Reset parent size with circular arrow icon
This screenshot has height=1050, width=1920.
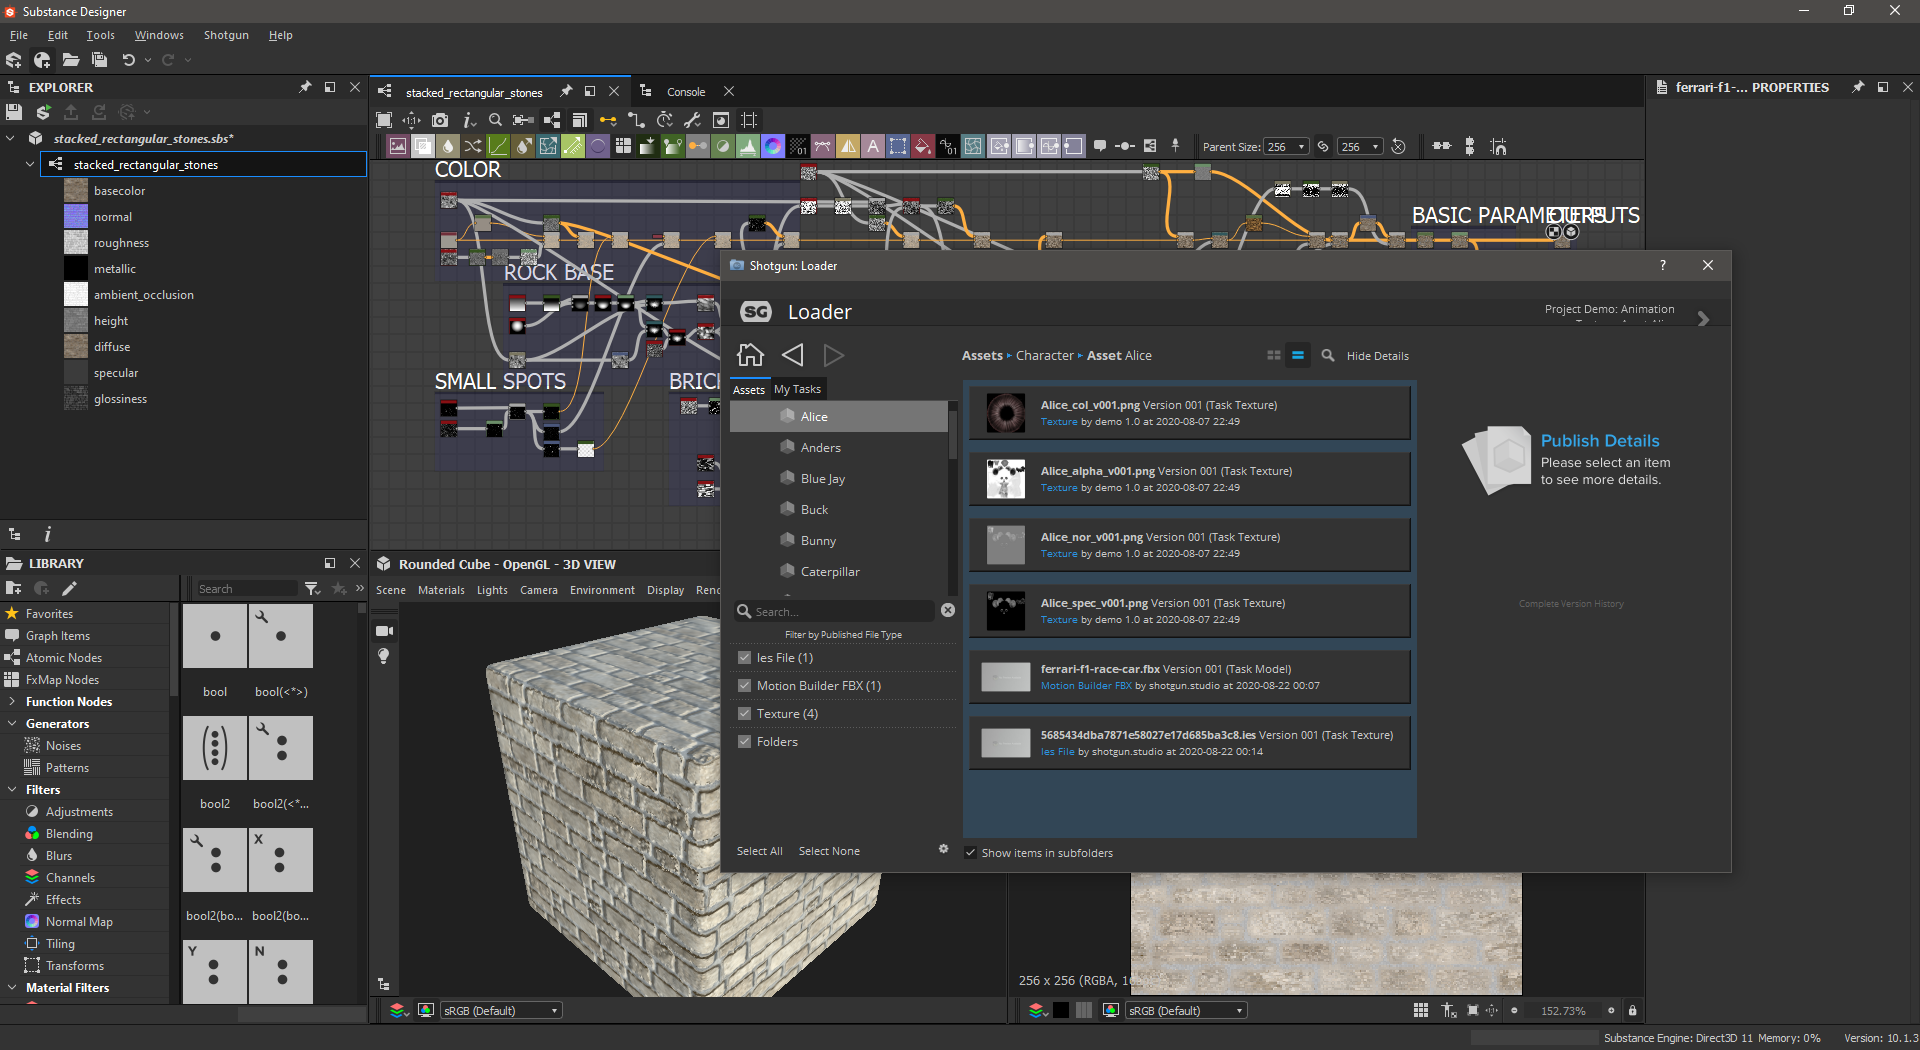[x=1399, y=146]
